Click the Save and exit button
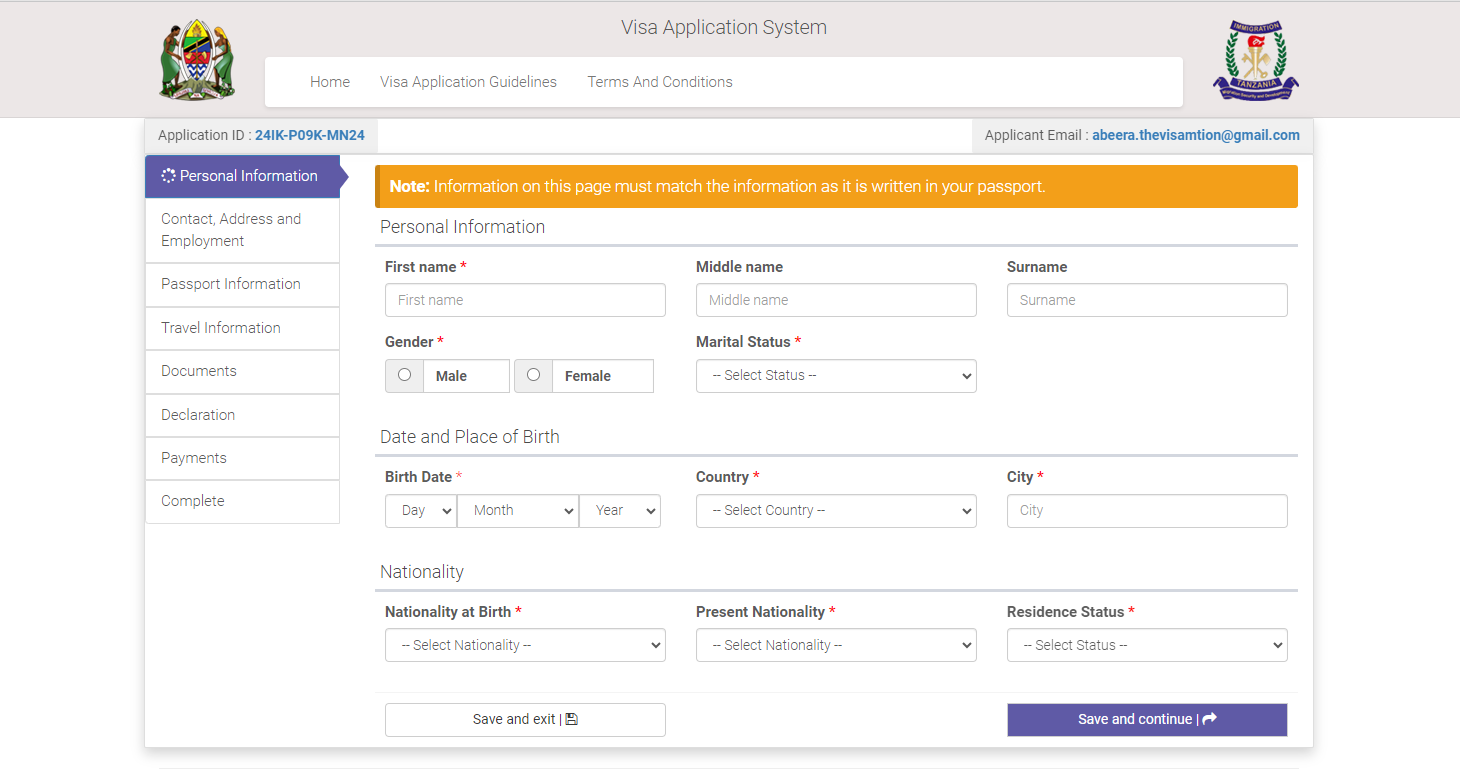This screenshot has height=769, width=1460. (525, 720)
